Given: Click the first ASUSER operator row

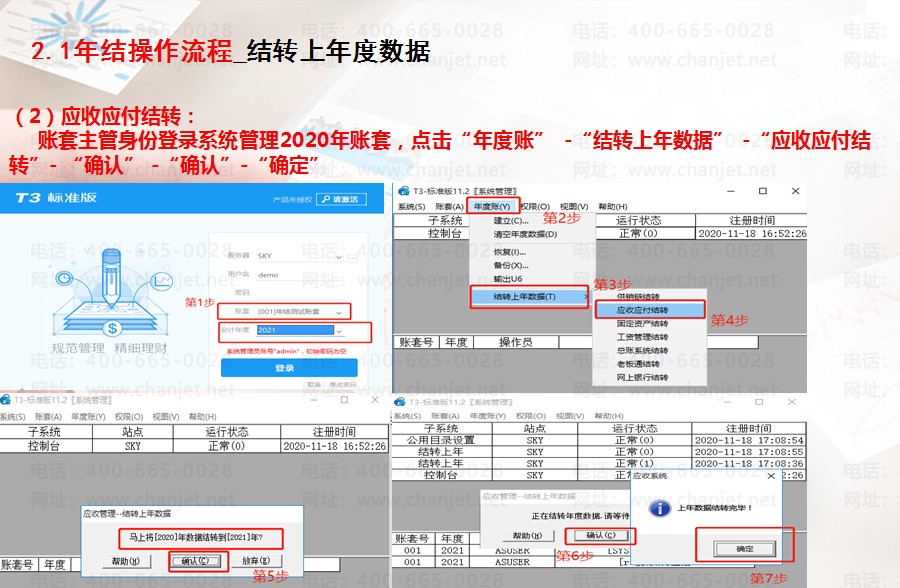Looking at the screenshot, I should click(512, 550).
